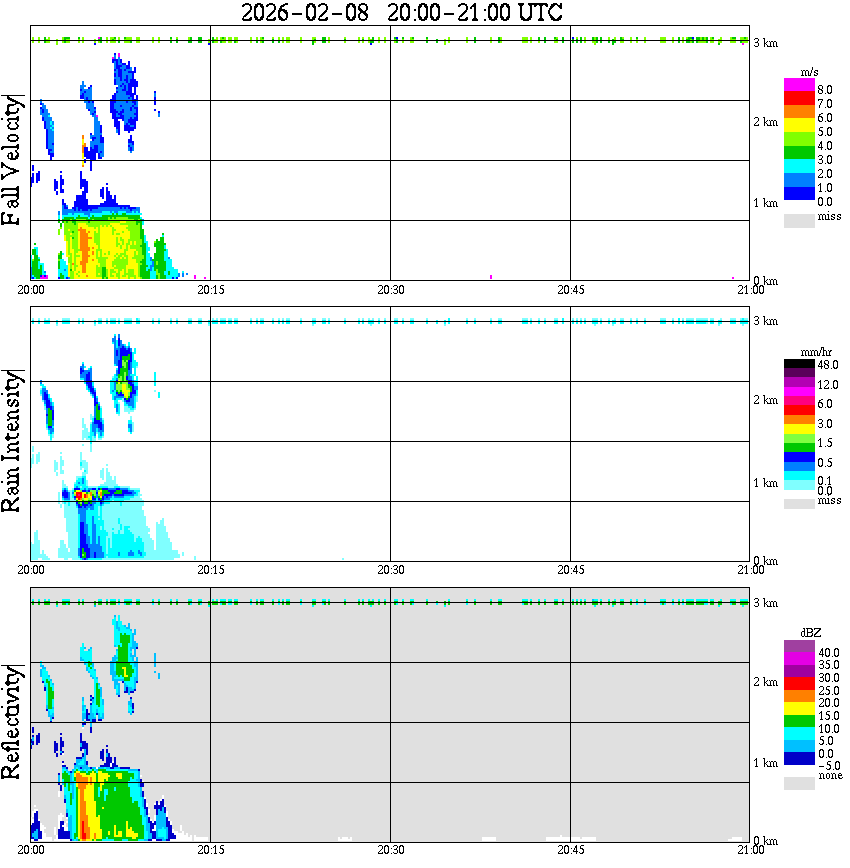850x868 pixels.
Task: Click the purple 40.0 dBZ legend swatch
Action: [x=799, y=646]
